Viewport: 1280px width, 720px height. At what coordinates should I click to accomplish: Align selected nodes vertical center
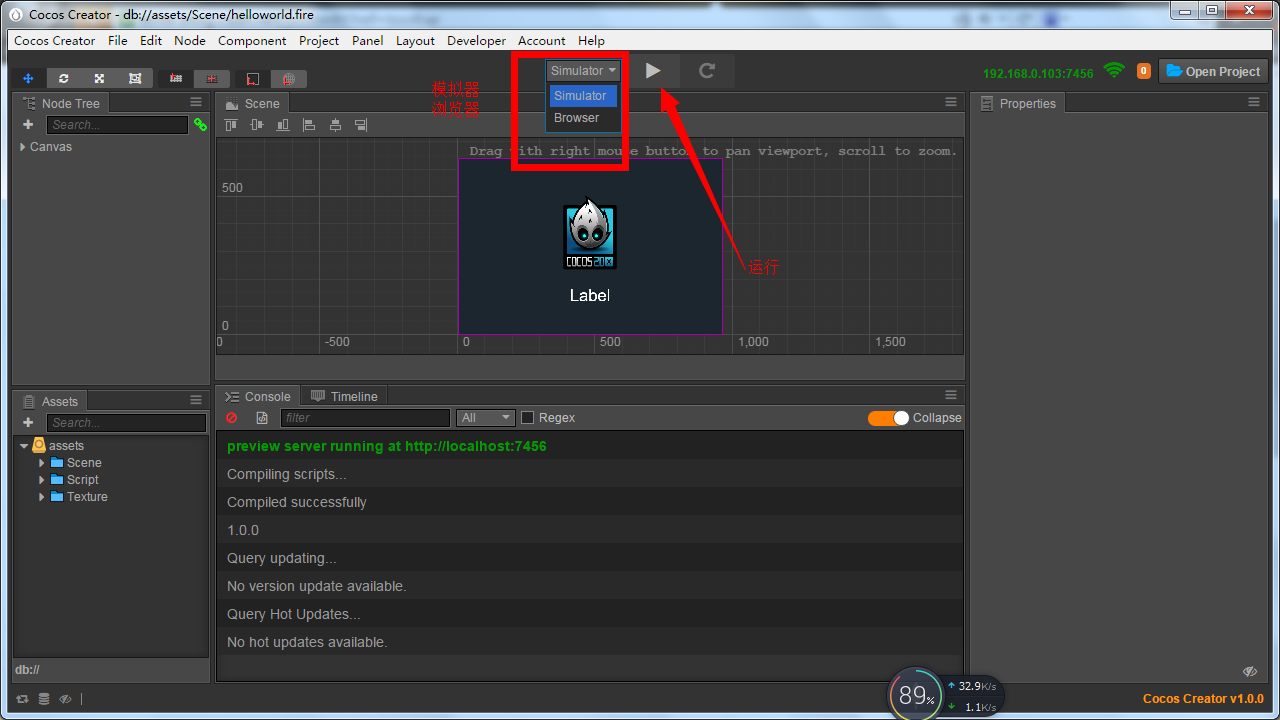(257, 125)
